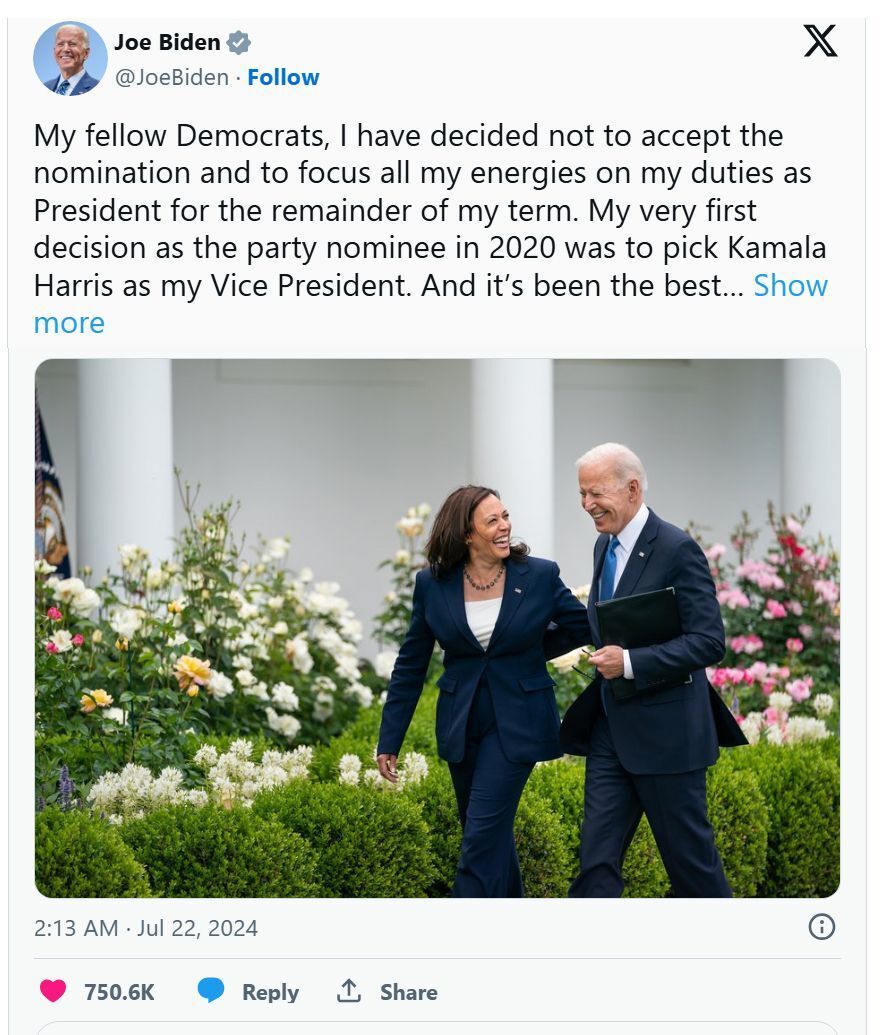
Task: View the 750.6K likes count
Action: pyautogui.click(x=119, y=992)
